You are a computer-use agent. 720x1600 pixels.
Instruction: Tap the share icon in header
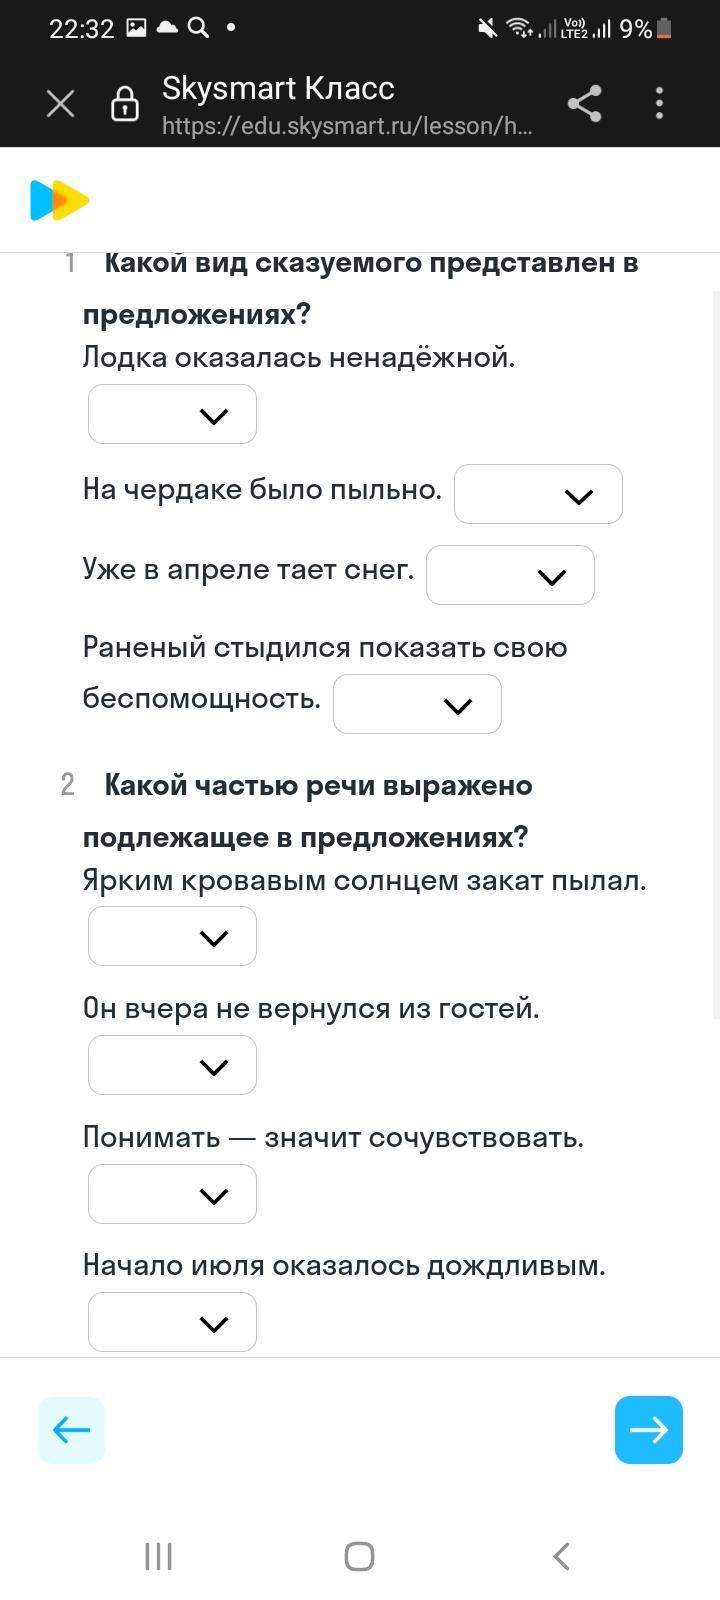coord(584,103)
